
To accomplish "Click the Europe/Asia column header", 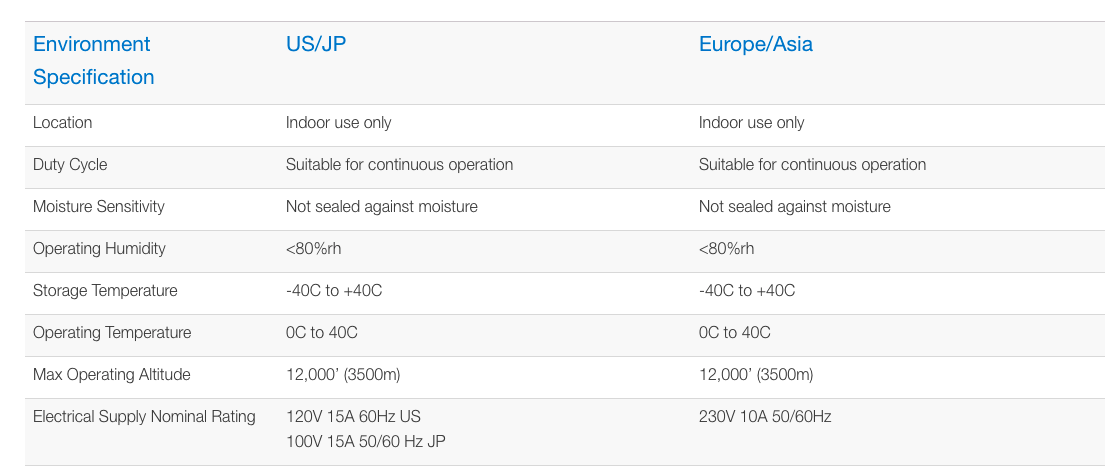I will click(755, 44).
